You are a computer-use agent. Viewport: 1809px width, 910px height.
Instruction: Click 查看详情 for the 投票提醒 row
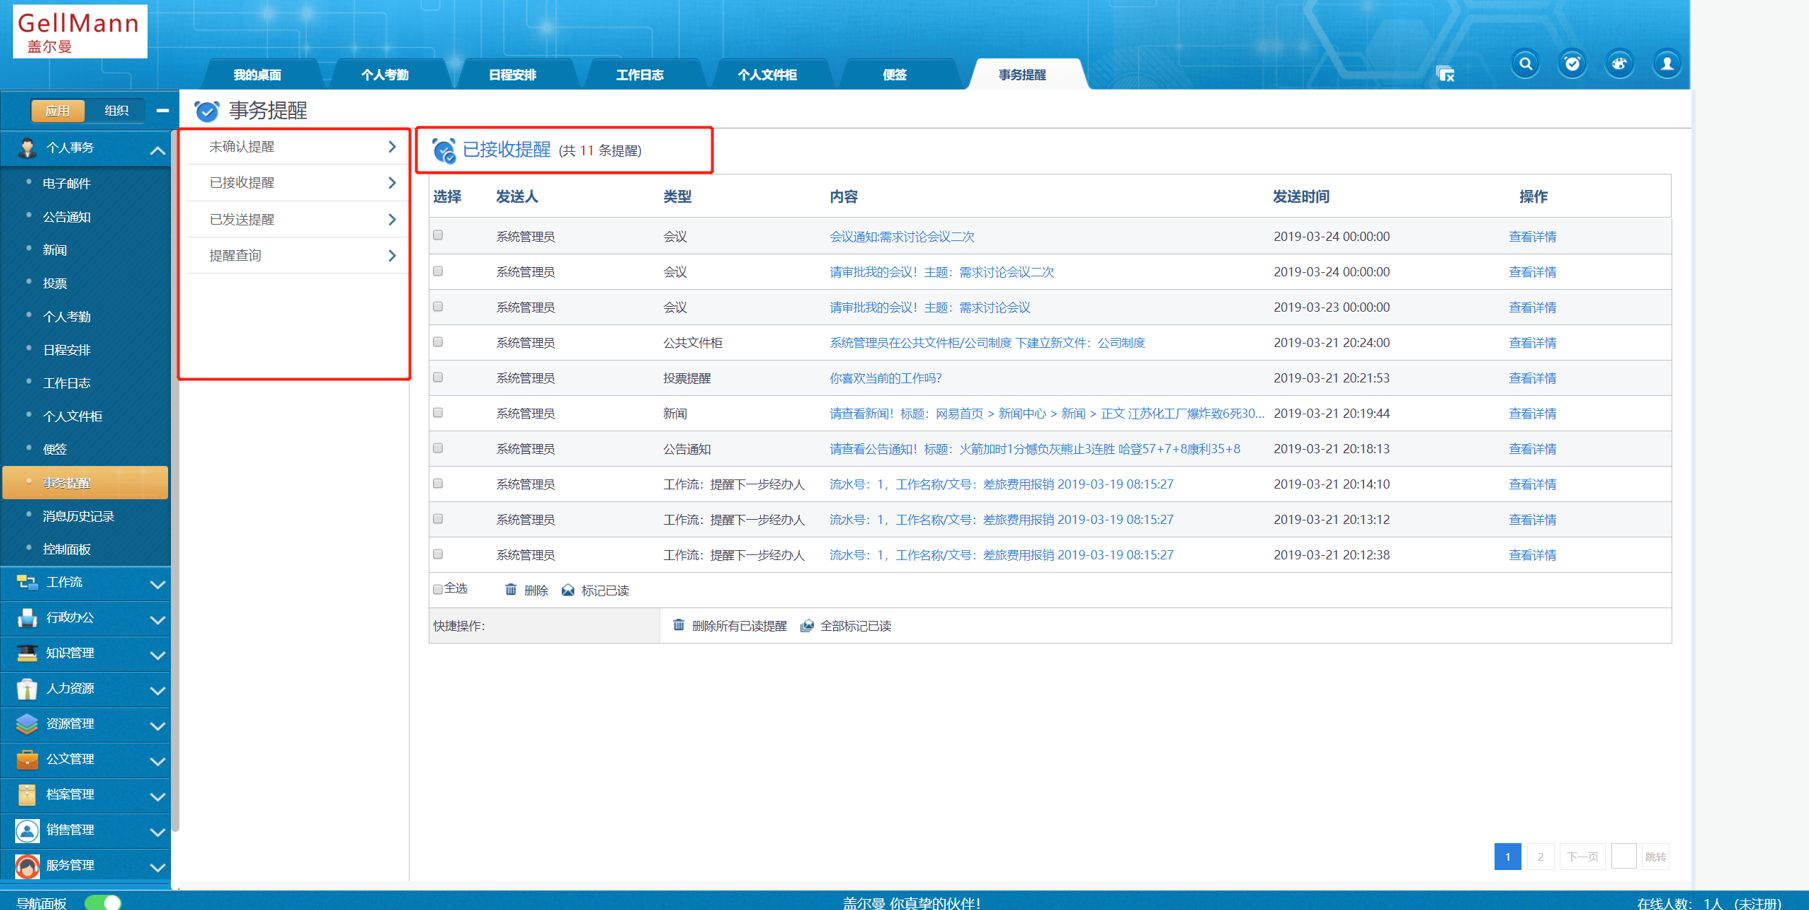1532,378
